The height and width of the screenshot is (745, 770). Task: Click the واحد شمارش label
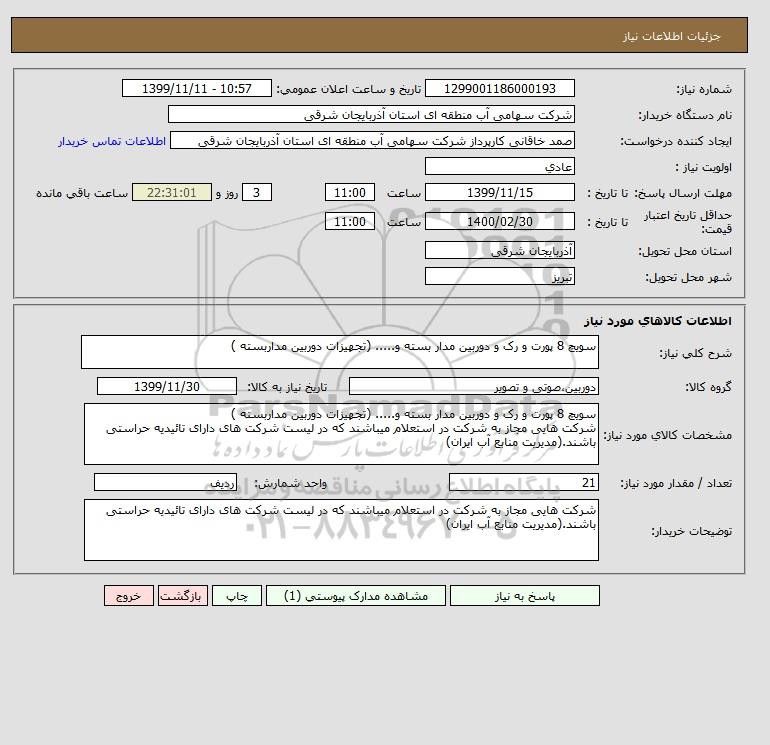[x=290, y=483]
